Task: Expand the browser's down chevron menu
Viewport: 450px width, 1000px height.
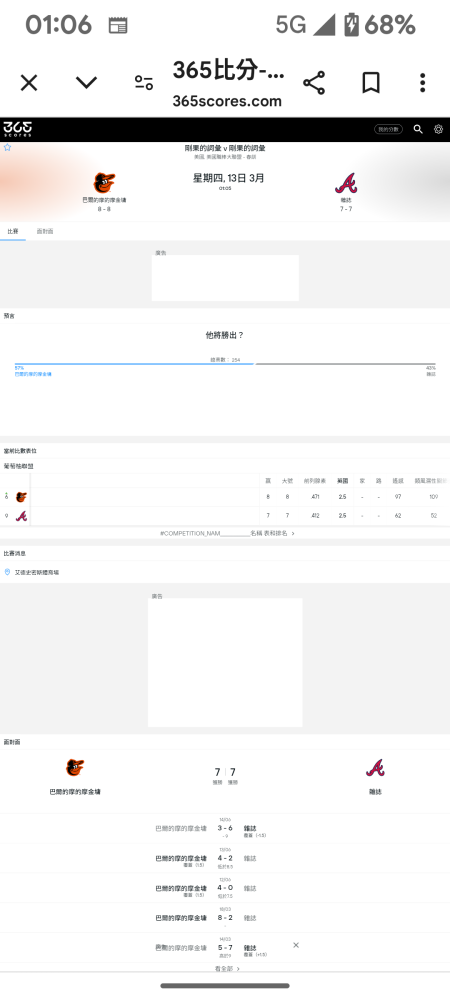Action: (86, 82)
